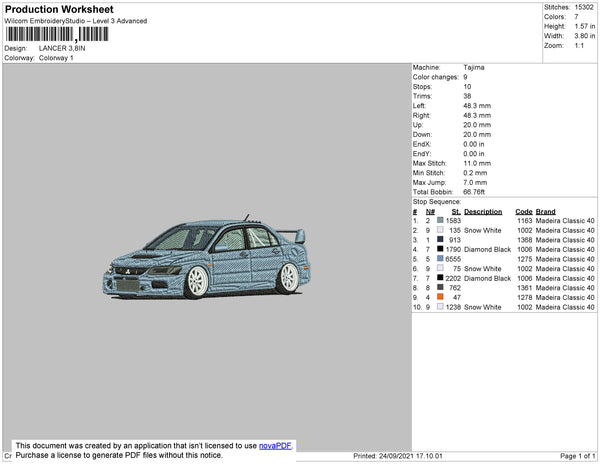Image resolution: width=600 pixels, height=464 pixels.
Task: Click the N# column header
Action: 430,212
